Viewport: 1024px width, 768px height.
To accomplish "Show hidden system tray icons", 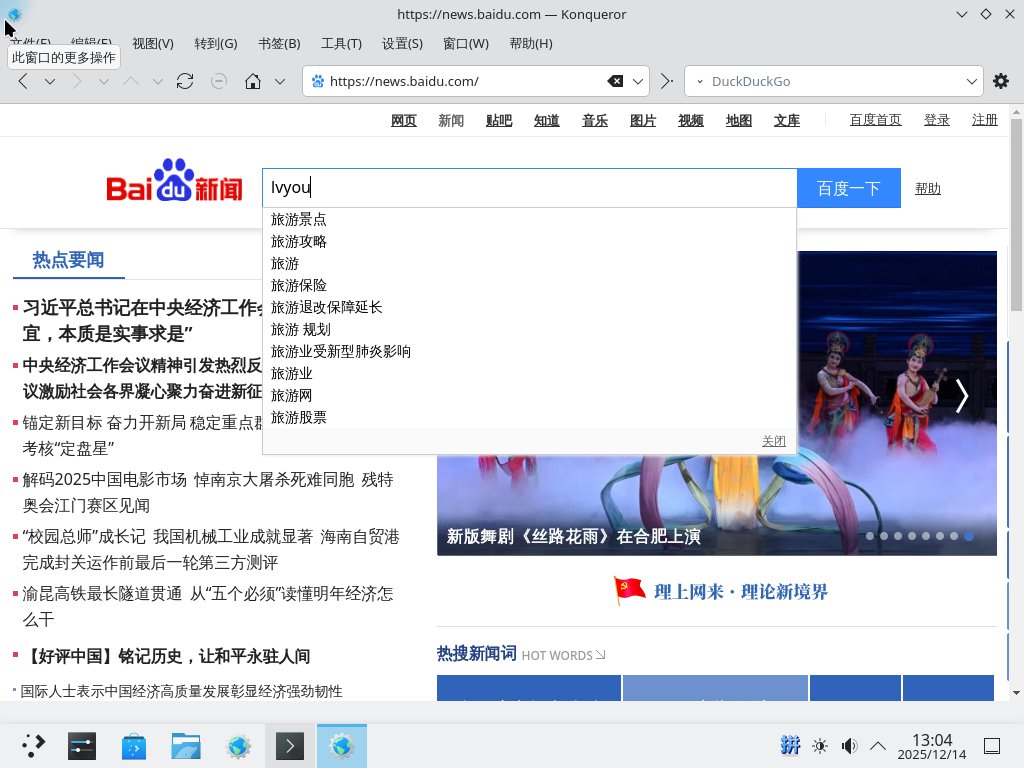I will coord(878,746).
